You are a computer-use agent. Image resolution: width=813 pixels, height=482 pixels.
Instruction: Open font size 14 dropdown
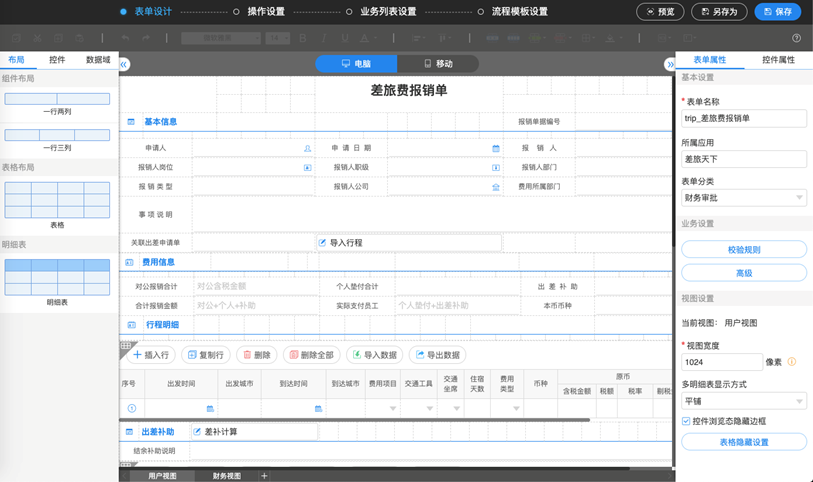tap(277, 38)
